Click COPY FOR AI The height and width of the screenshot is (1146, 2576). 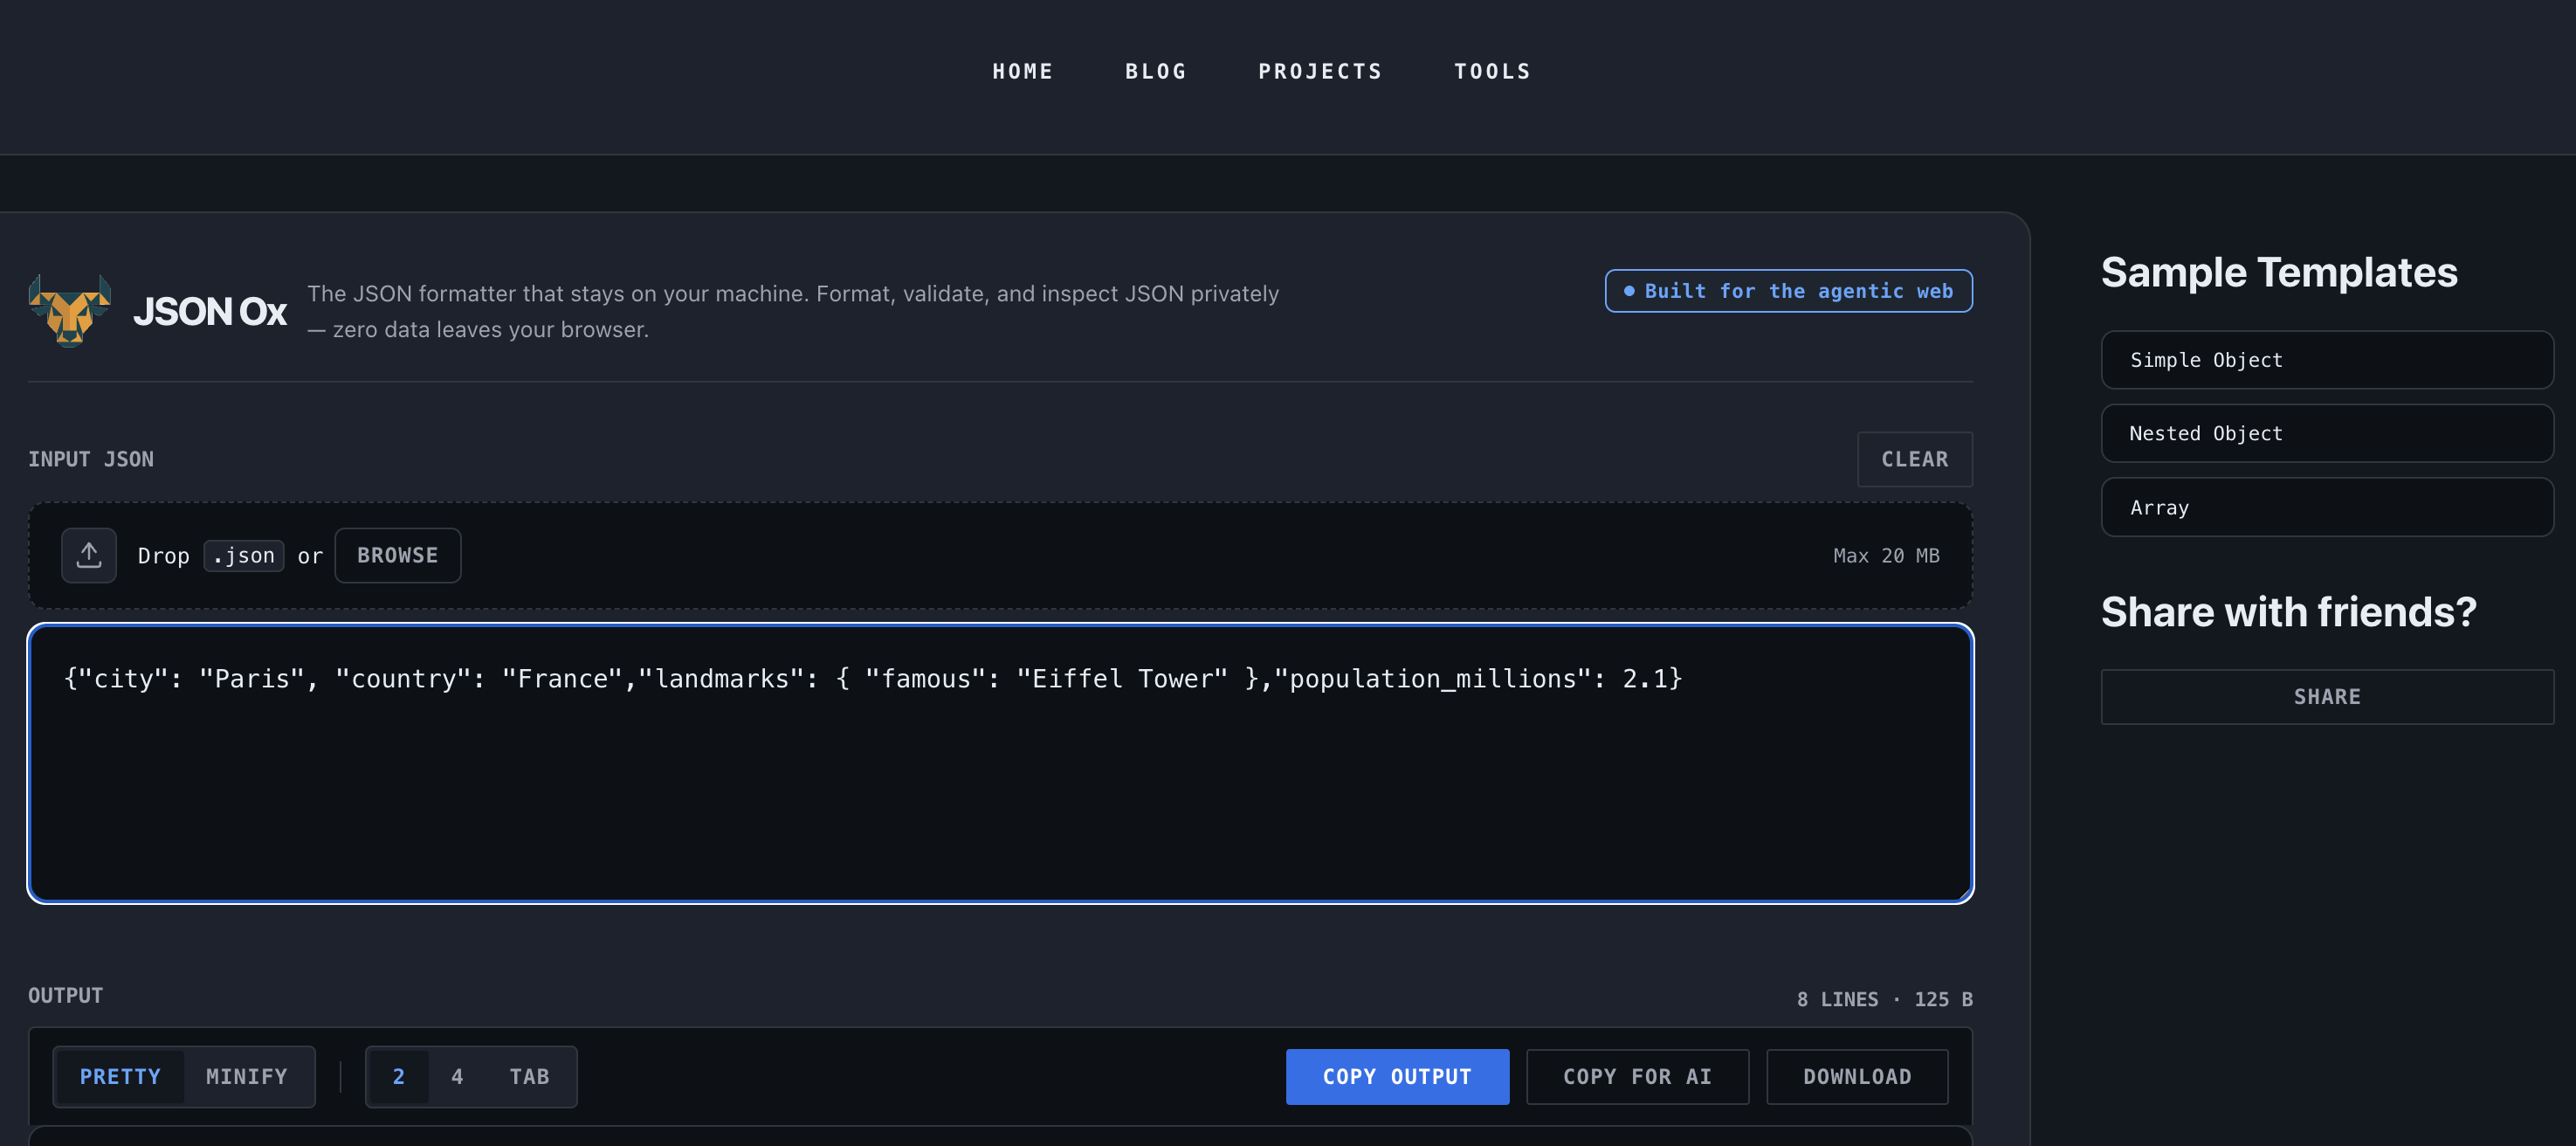point(1636,1077)
